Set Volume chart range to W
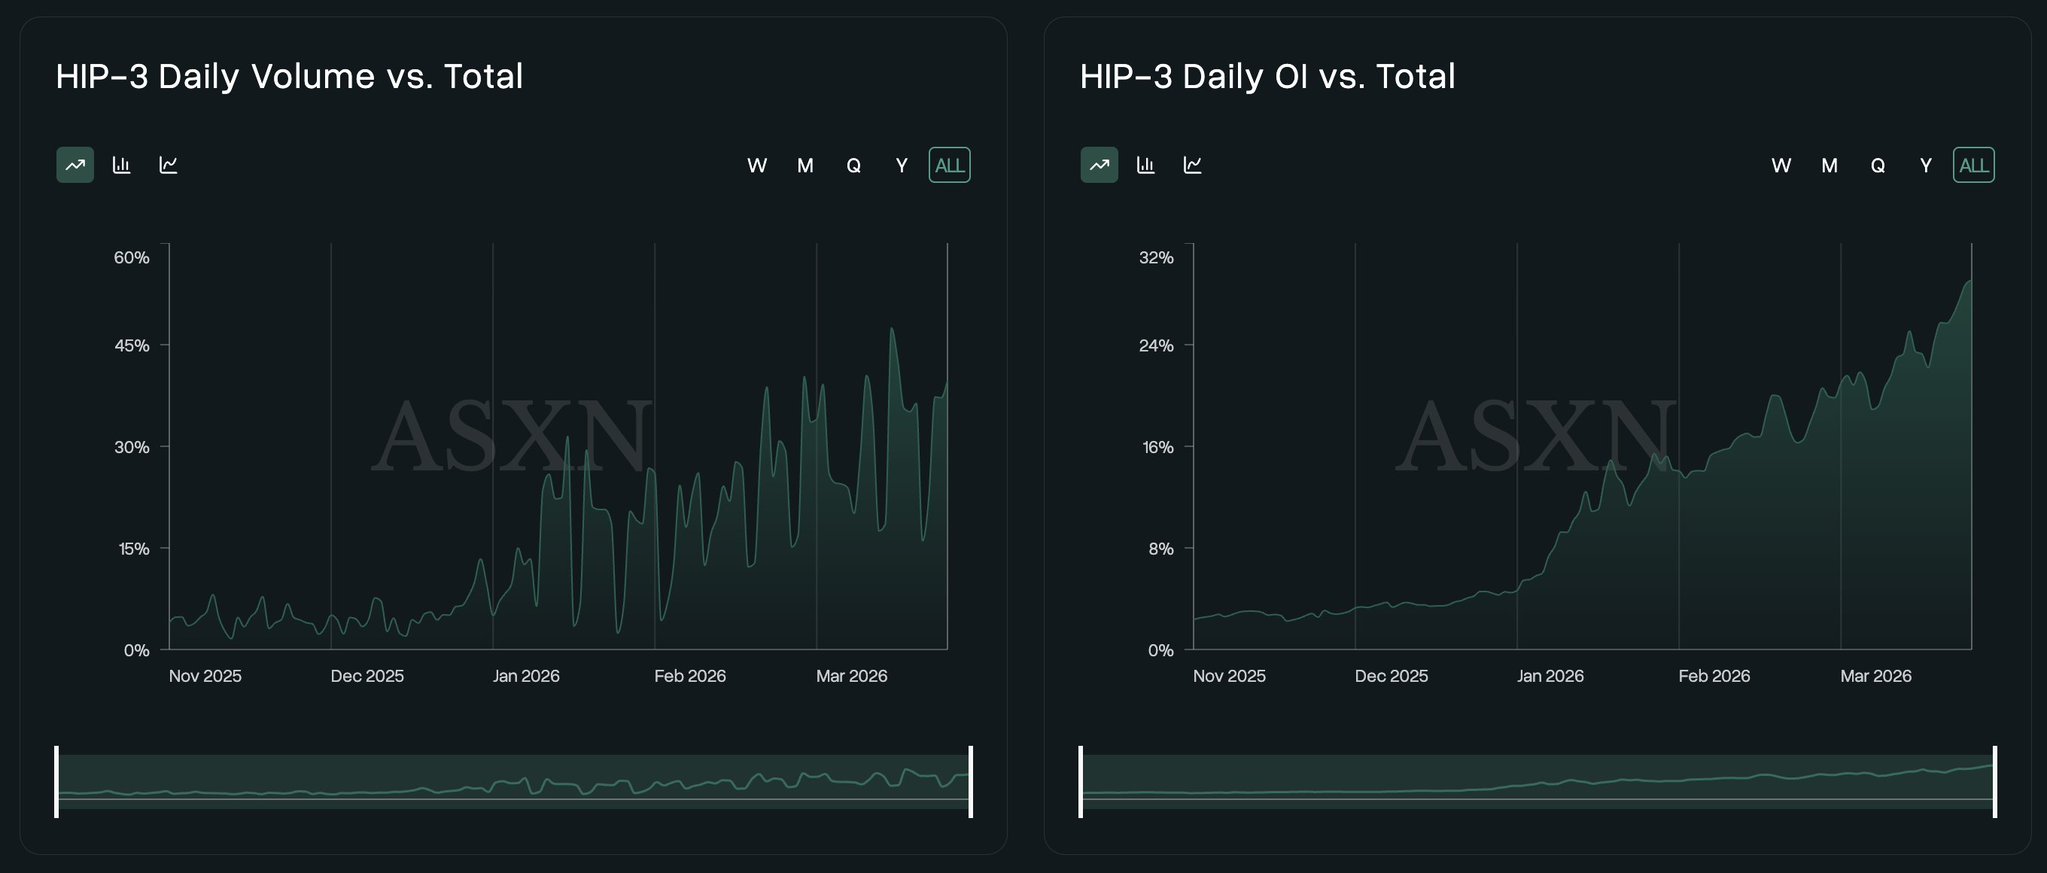 (757, 166)
